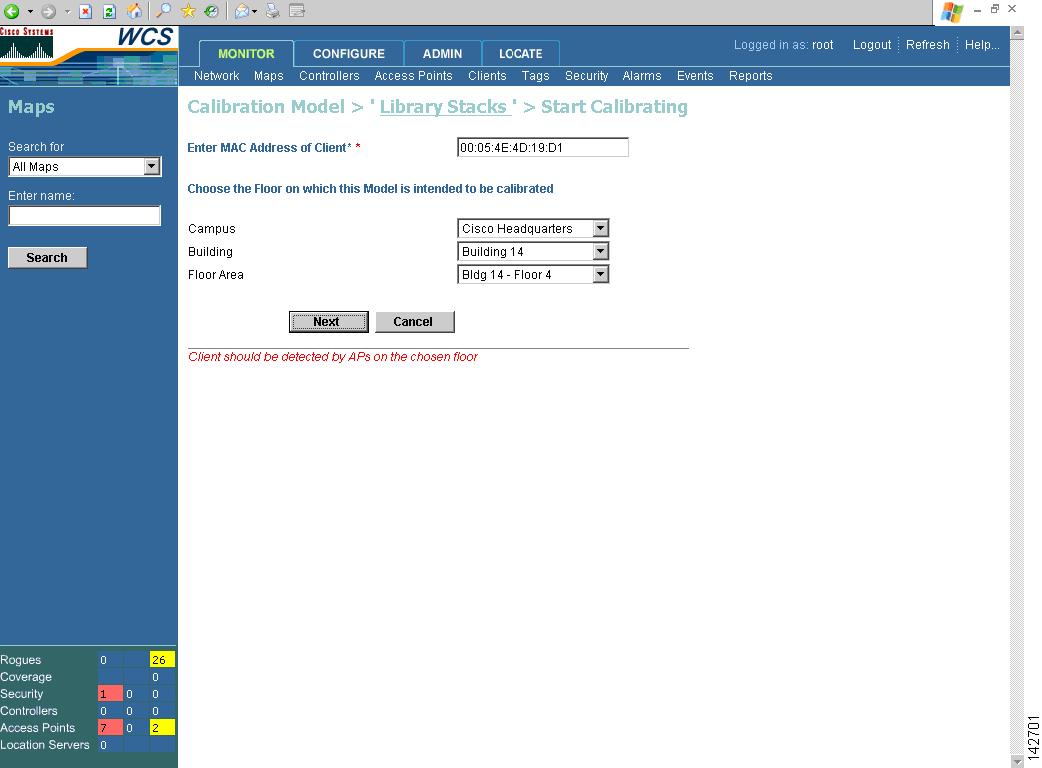Viewport: 1042px width, 768px height.
Task: Click the Edit page icon in toolbar
Action: tap(297, 11)
